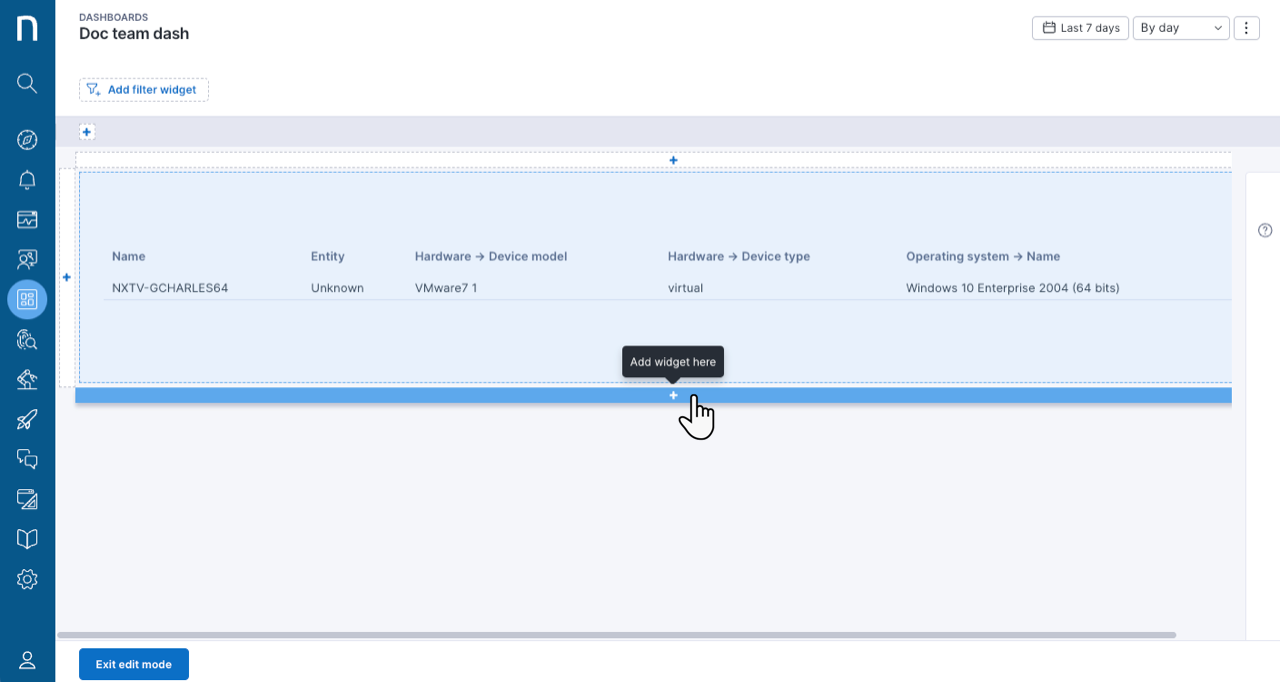Open the settings gear in sidebar

click(27, 579)
